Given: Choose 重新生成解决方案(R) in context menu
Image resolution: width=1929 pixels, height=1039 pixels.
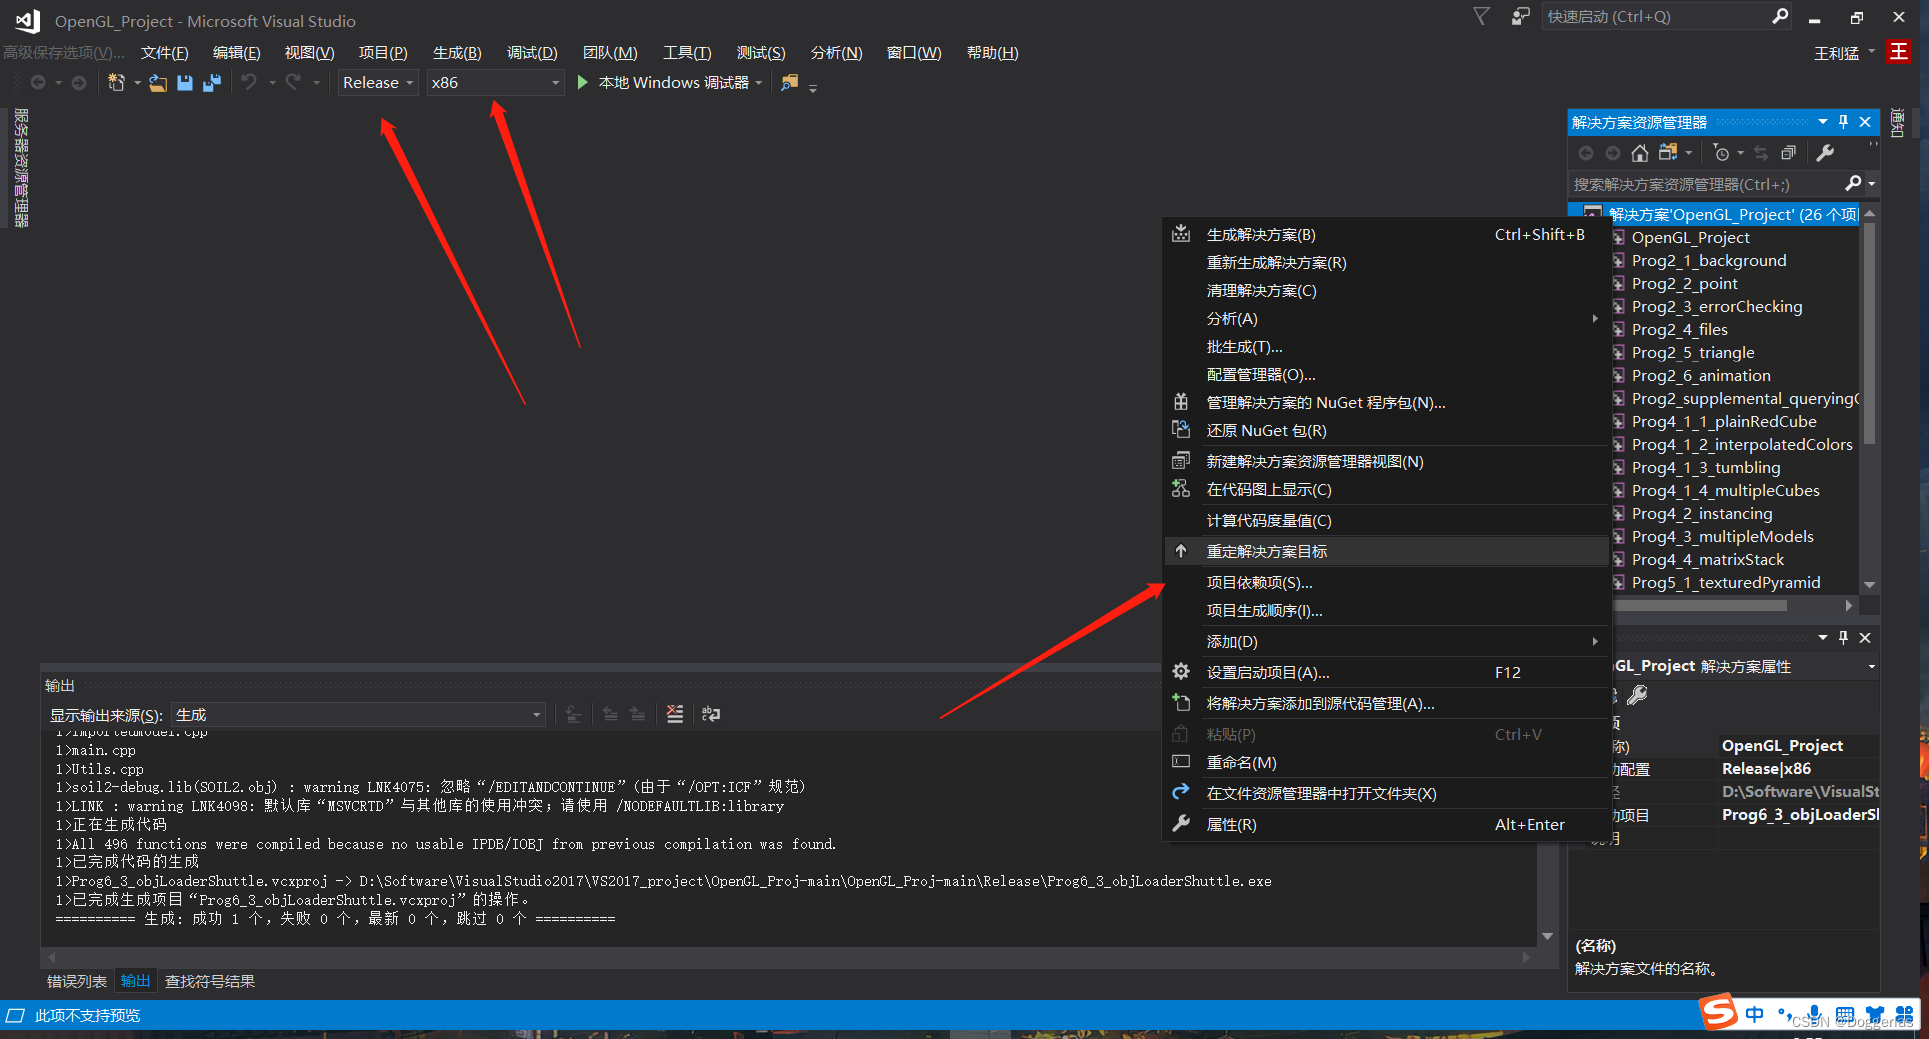Looking at the screenshot, I should click(1385, 262).
